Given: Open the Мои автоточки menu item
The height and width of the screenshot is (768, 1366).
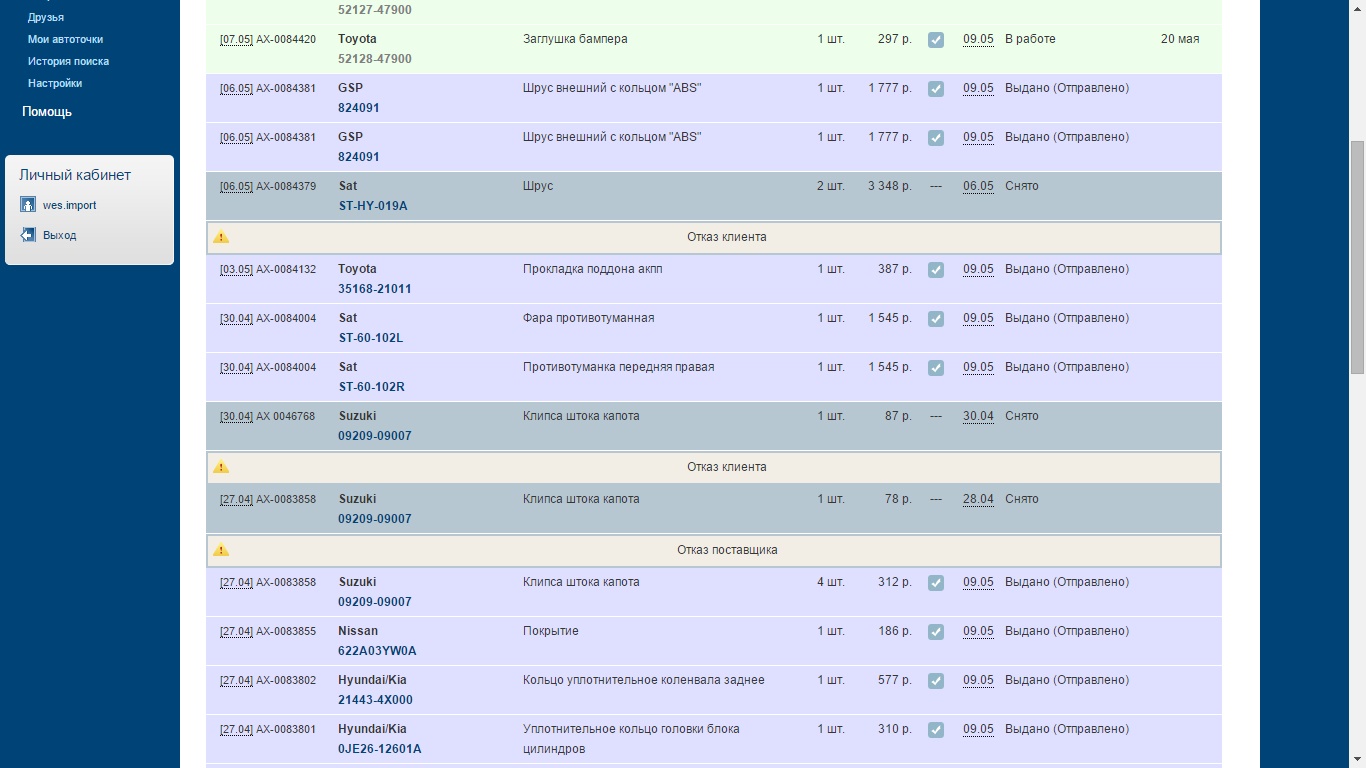Looking at the screenshot, I should (x=65, y=39).
